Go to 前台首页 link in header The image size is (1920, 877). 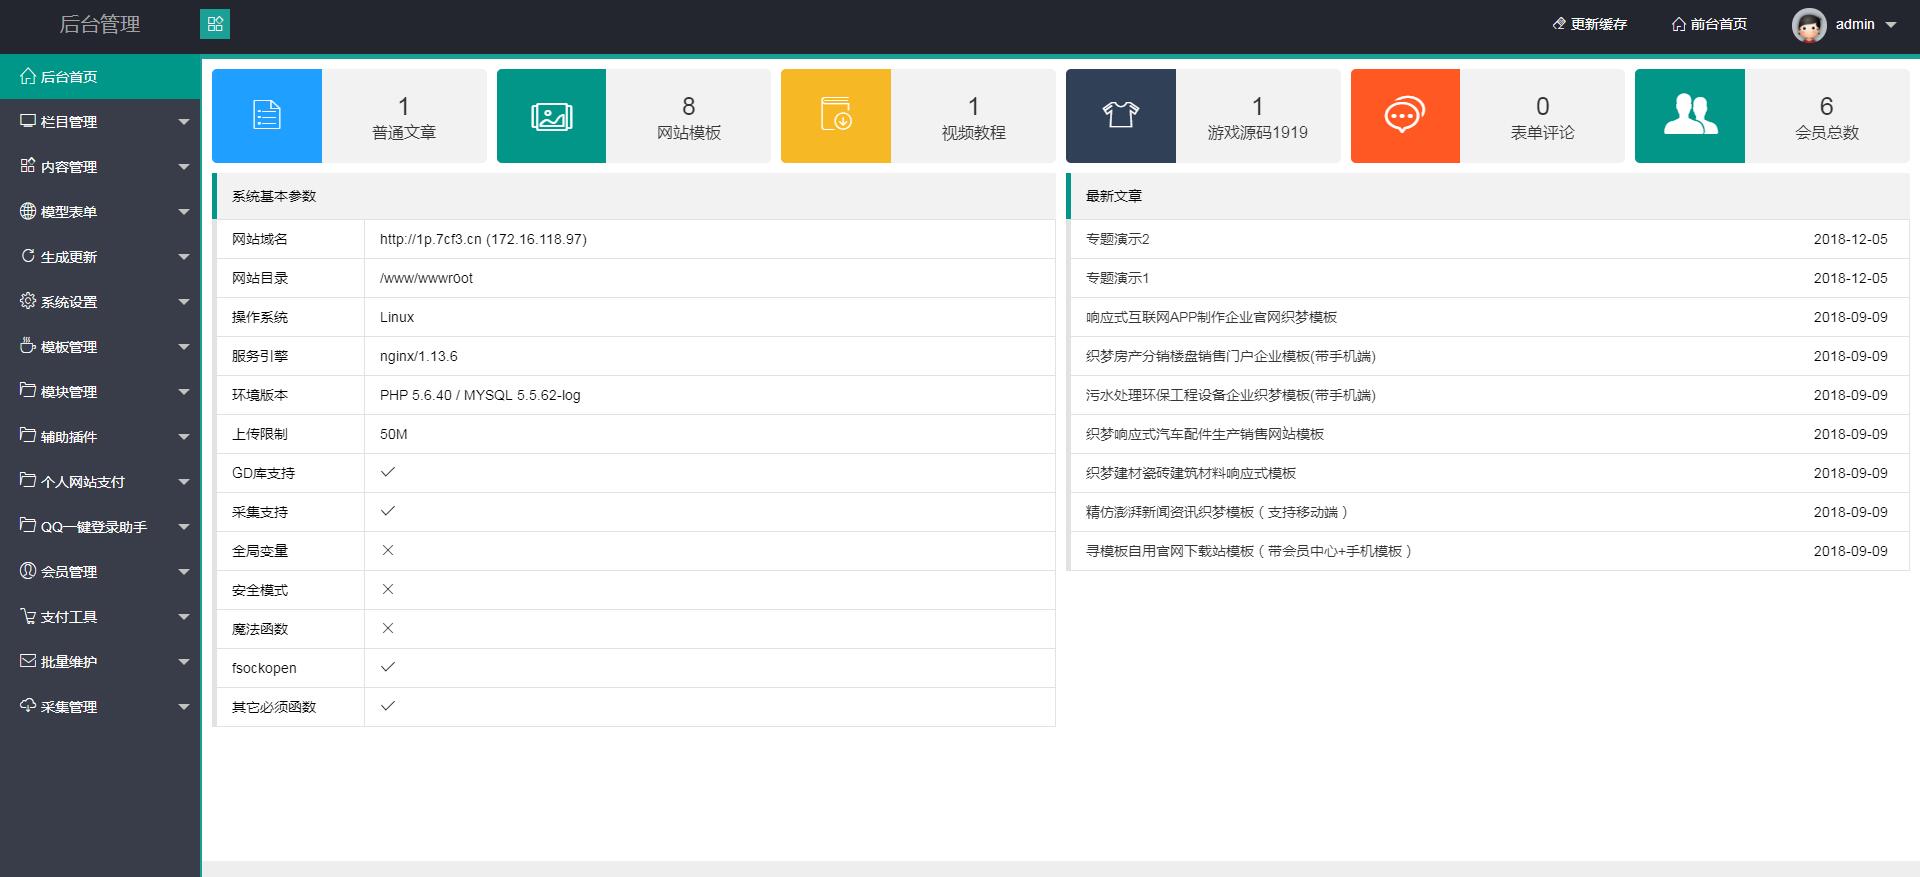coord(1710,24)
